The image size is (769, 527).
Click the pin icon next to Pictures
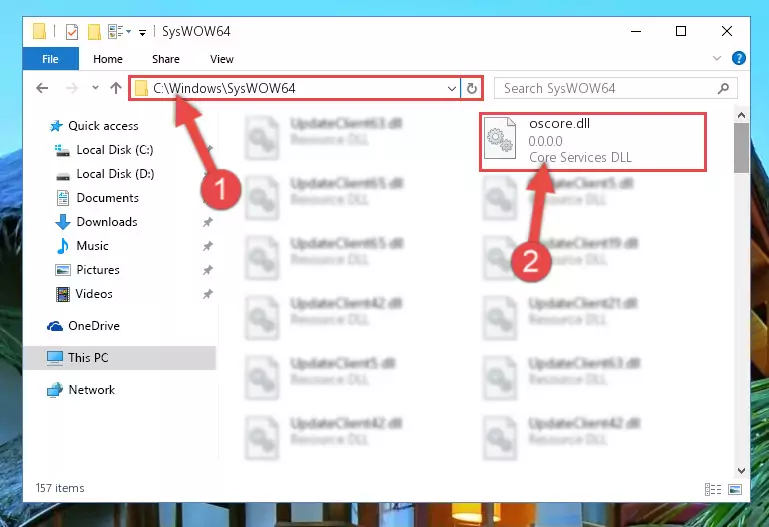coord(208,270)
